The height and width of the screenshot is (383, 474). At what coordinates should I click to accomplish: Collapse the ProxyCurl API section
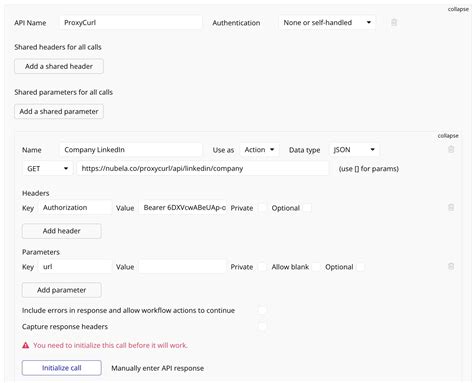[x=458, y=9]
